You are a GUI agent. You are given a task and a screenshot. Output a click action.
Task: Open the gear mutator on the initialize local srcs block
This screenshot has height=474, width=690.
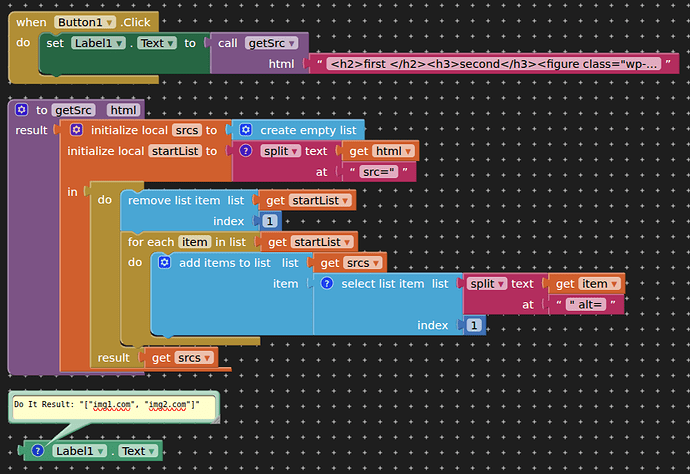76,130
